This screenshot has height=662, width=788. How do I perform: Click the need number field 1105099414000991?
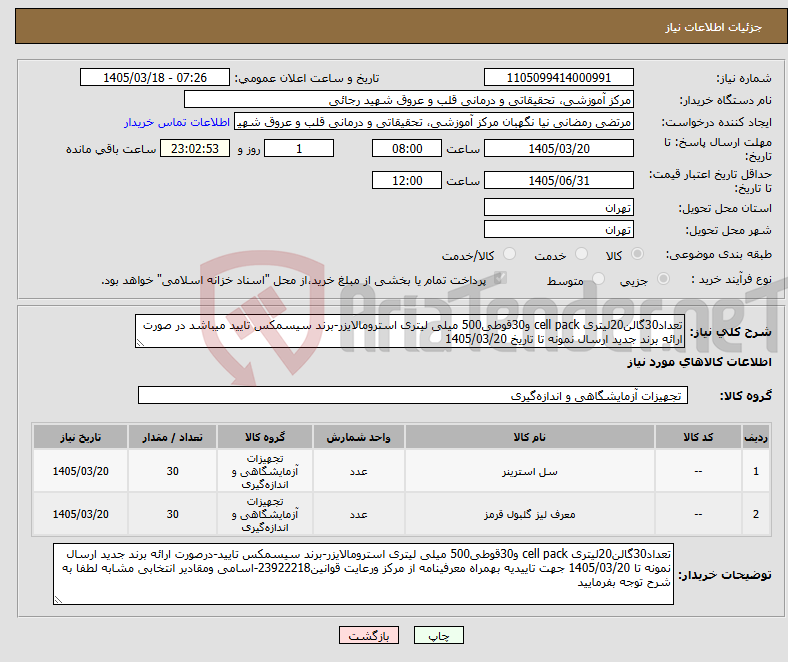[x=559, y=77]
